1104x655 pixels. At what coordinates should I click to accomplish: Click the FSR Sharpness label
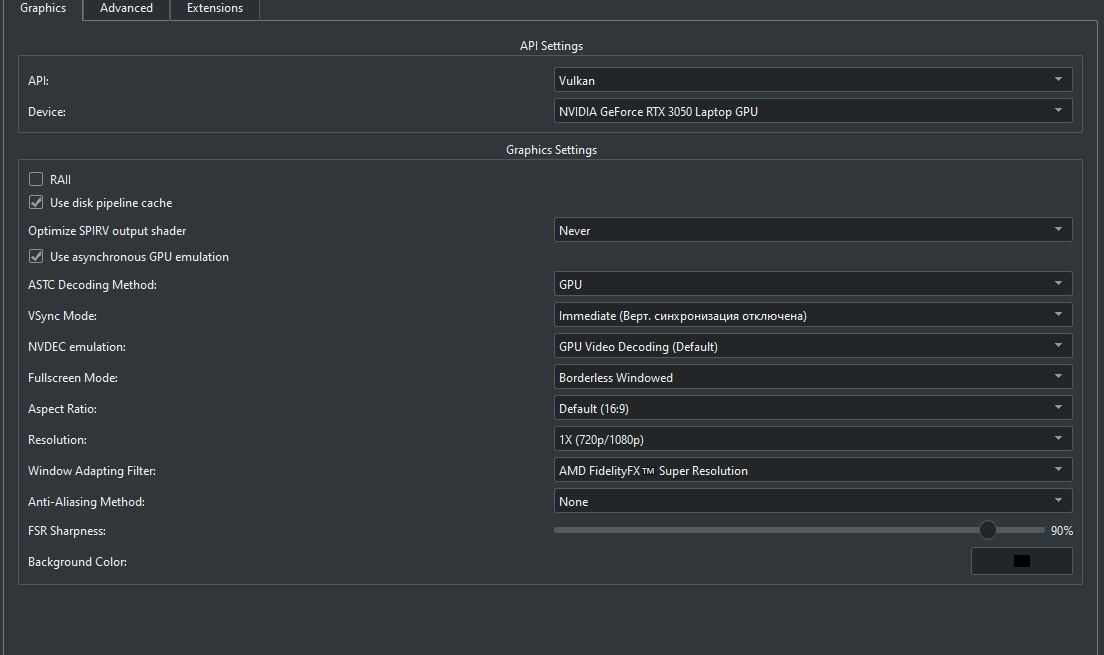67,531
